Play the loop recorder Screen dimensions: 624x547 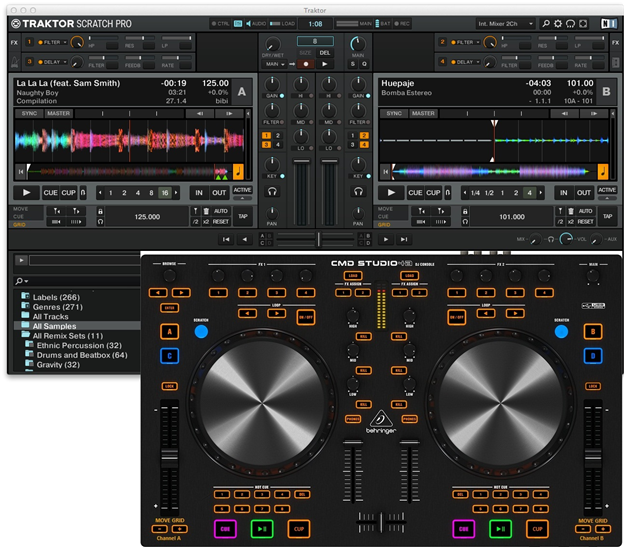point(325,64)
